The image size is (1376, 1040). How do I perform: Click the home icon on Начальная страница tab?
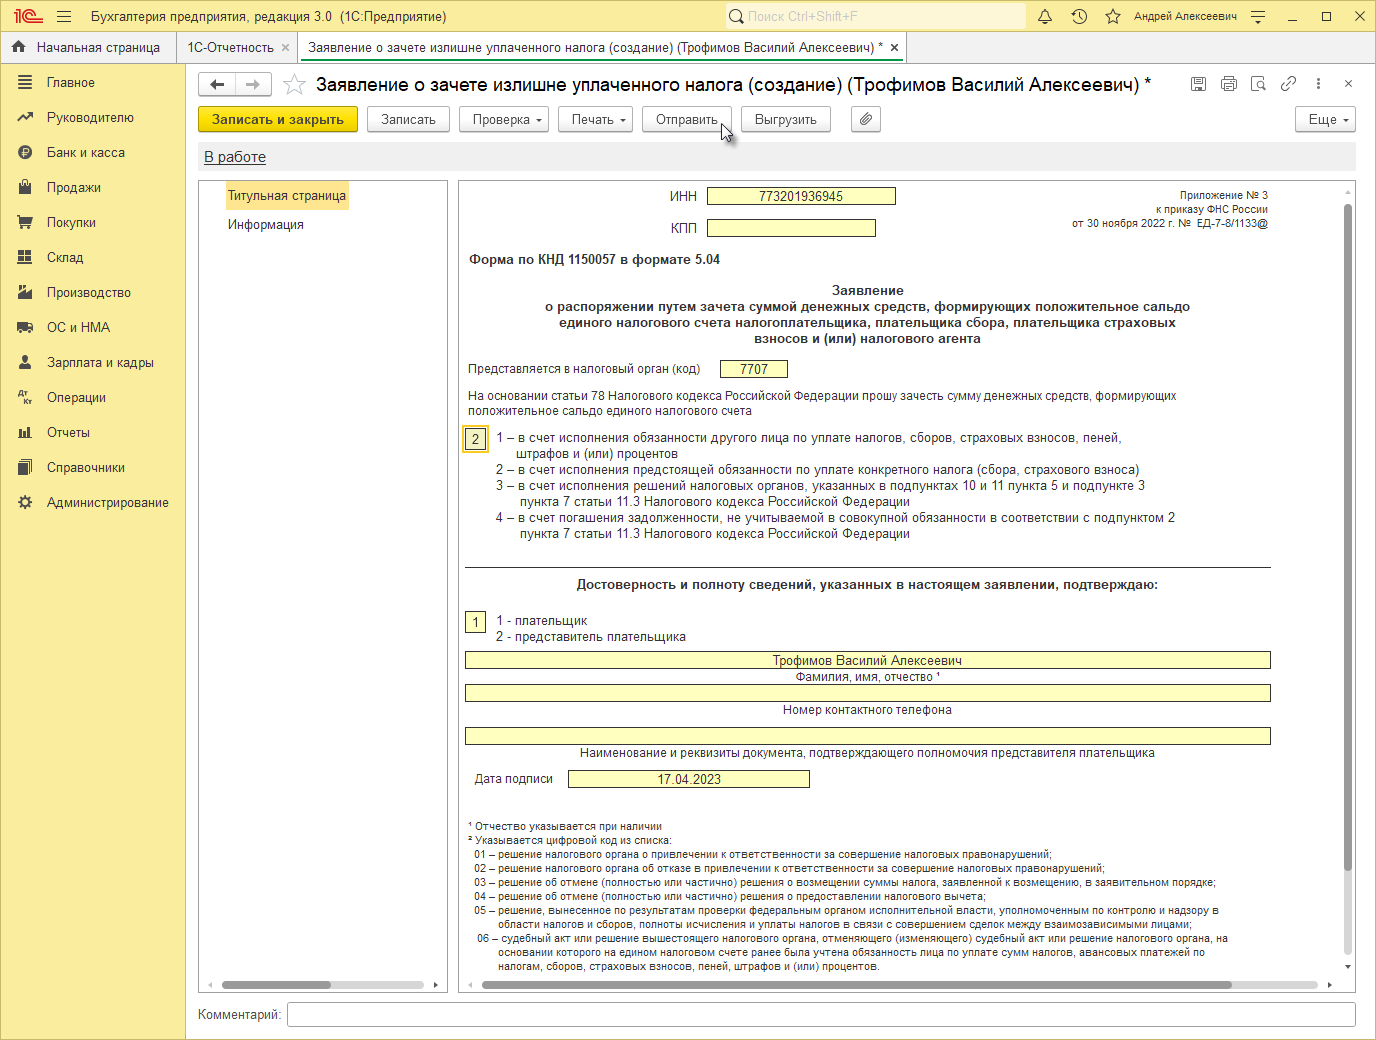18,47
